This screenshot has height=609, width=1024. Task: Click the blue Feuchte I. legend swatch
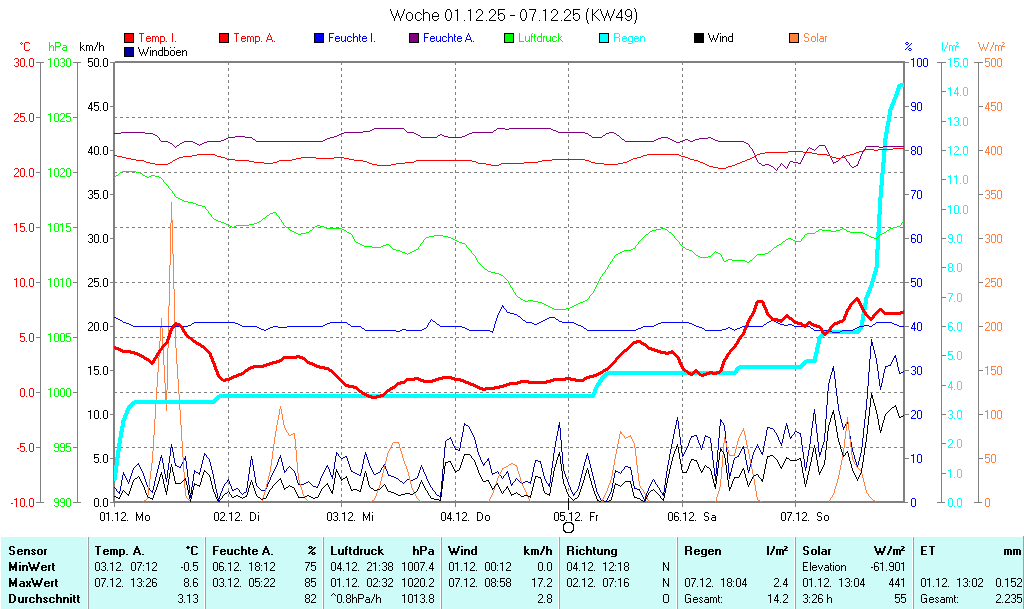319,38
